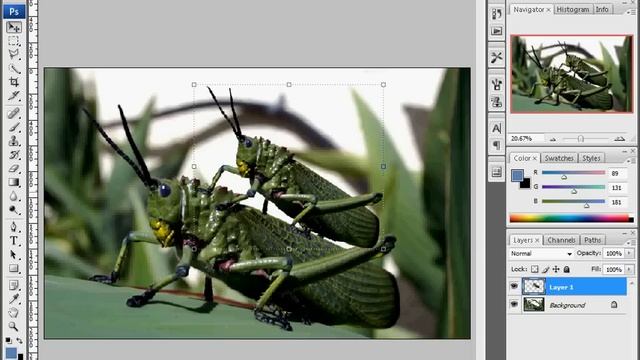640x360 pixels.
Task: Select the Crop tool
Action: click(x=13, y=82)
